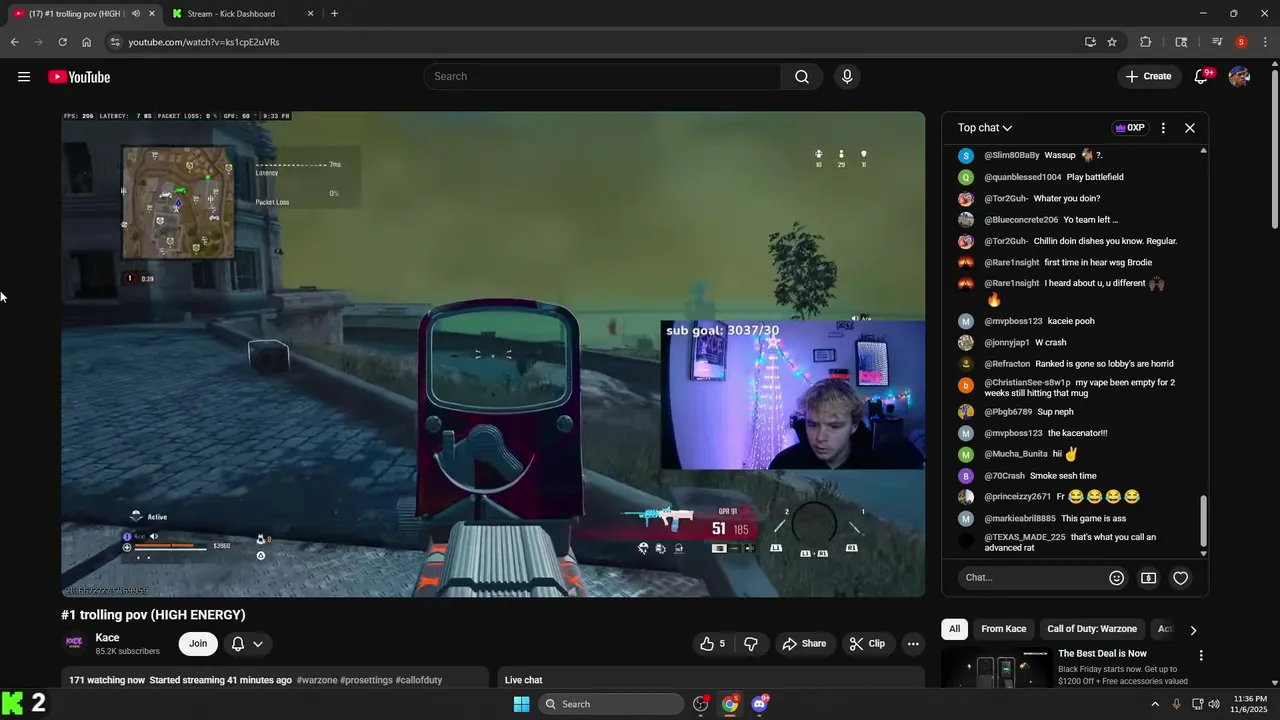The image size is (1280, 720).
Task: Open Chrome profile S avatar
Action: coord(1241,42)
